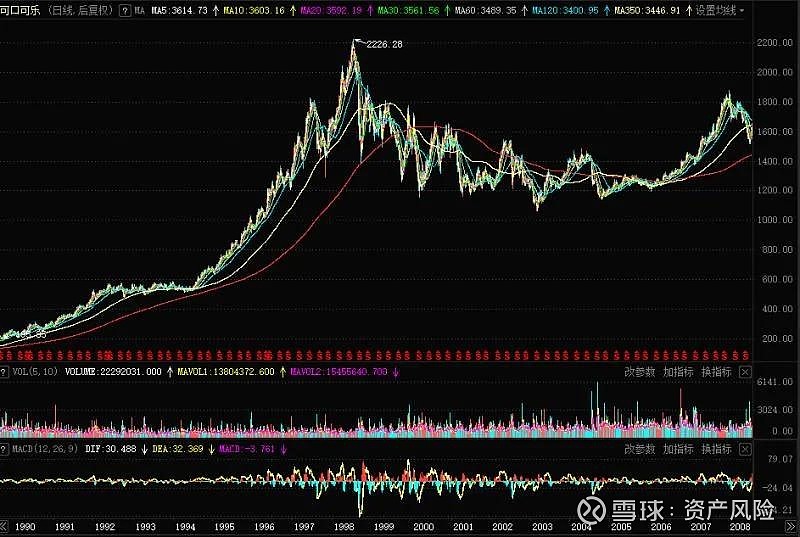Click the 6141.00 volume axis label
This screenshot has height=537, width=800.
click(774, 382)
